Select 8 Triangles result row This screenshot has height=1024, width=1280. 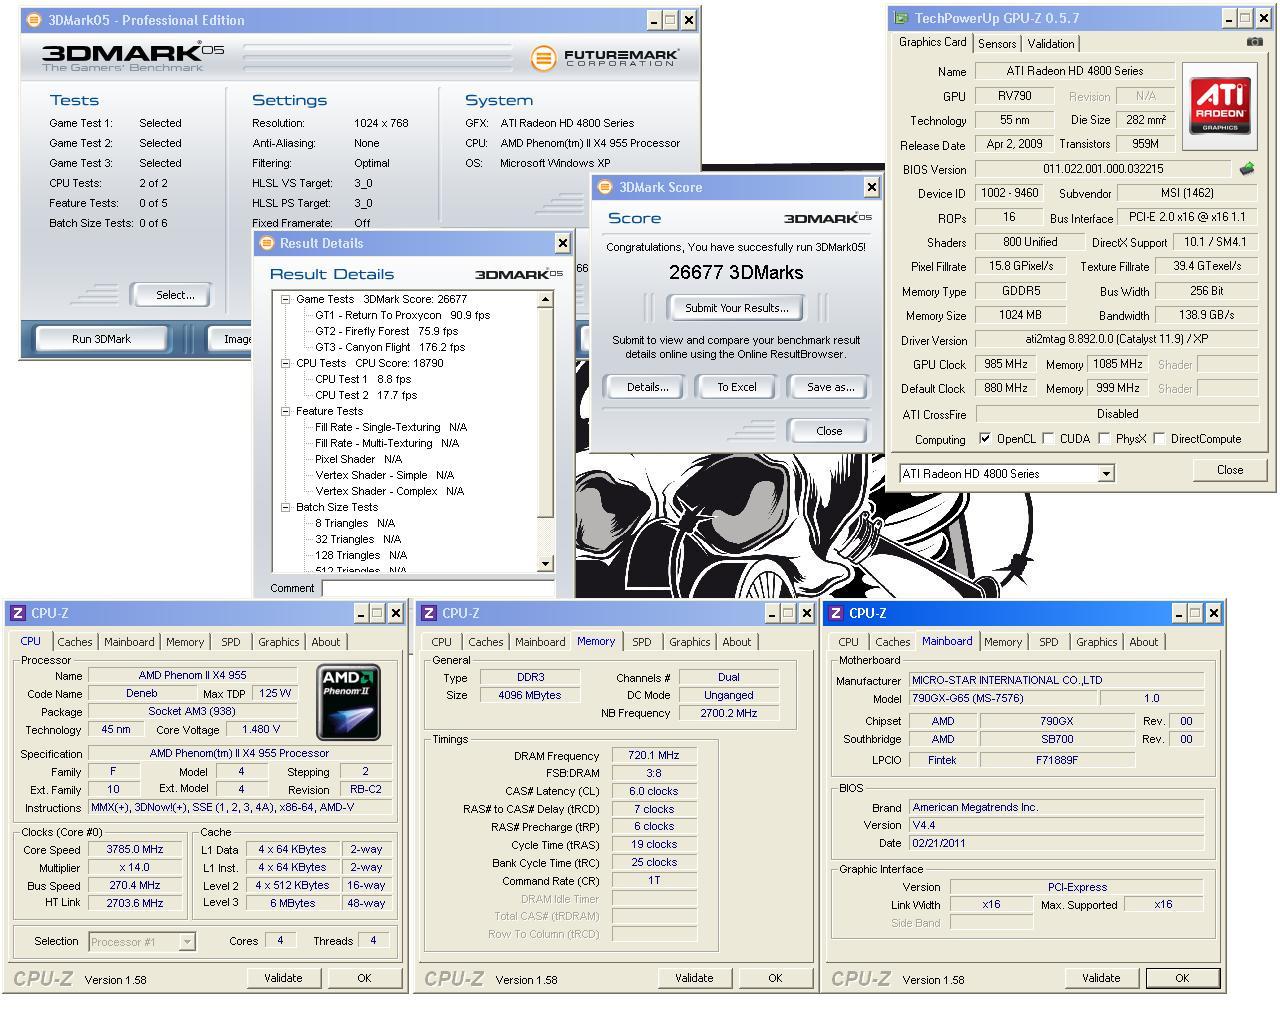(355, 523)
